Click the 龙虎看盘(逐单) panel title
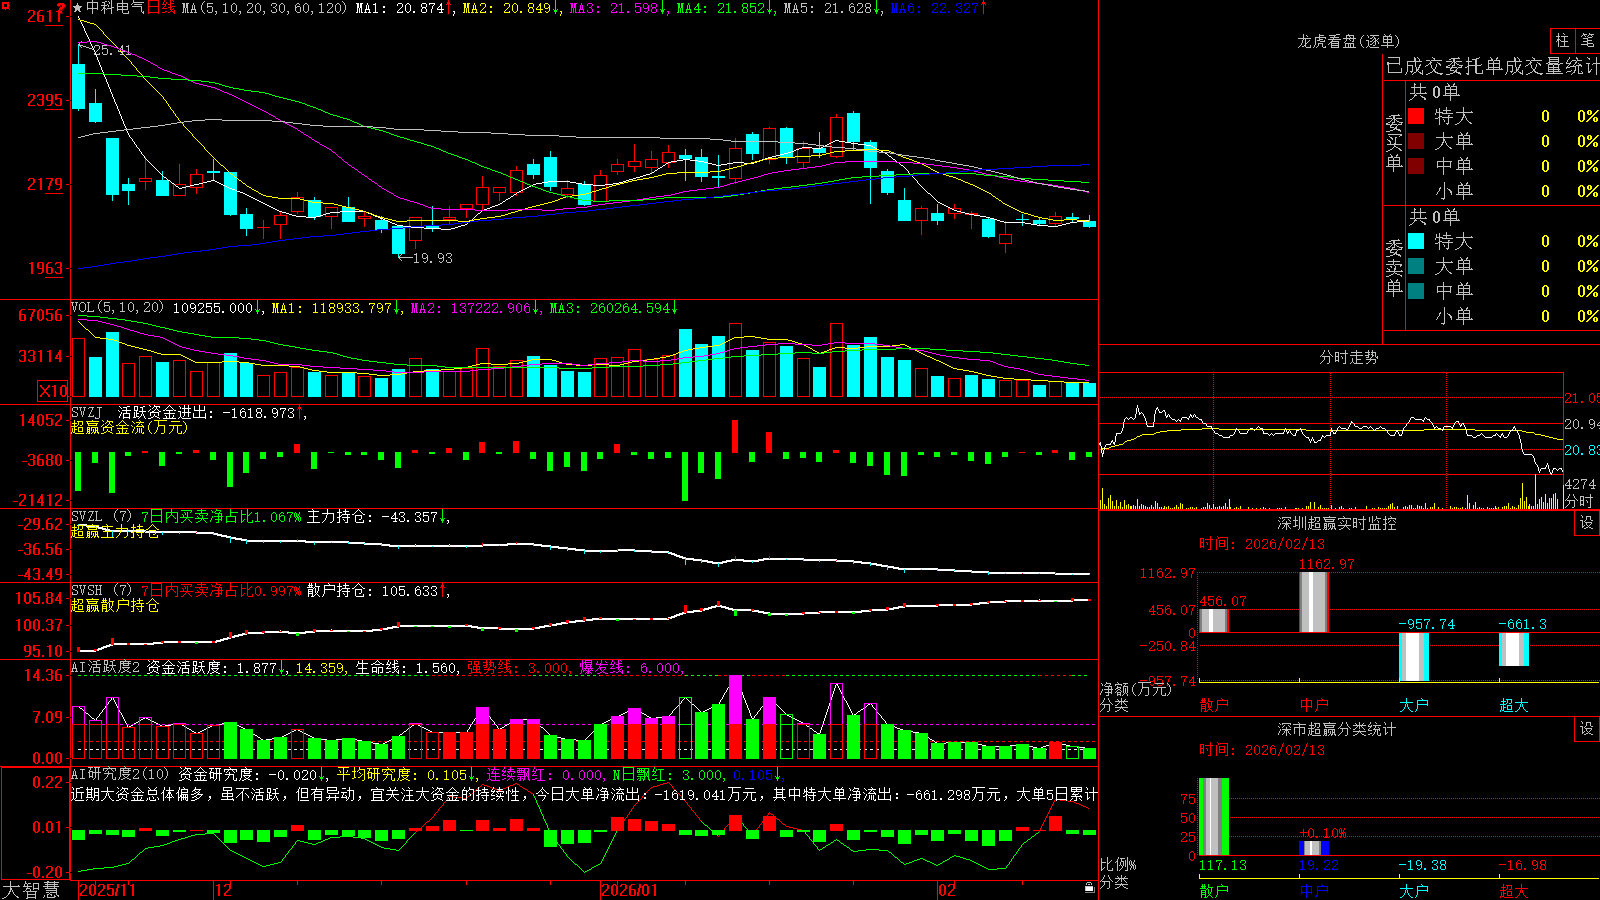The image size is (1600, 900). coord(1348,41)
